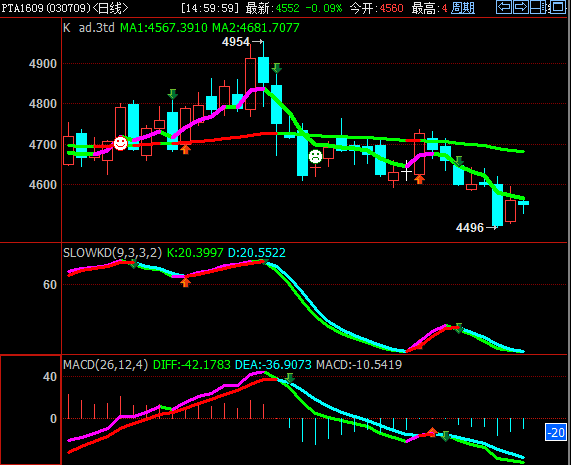This screenshot has height=465, width=571.
Task: Select green sell arrow near 4650 on right decline
Action: (x=459, y=161)
